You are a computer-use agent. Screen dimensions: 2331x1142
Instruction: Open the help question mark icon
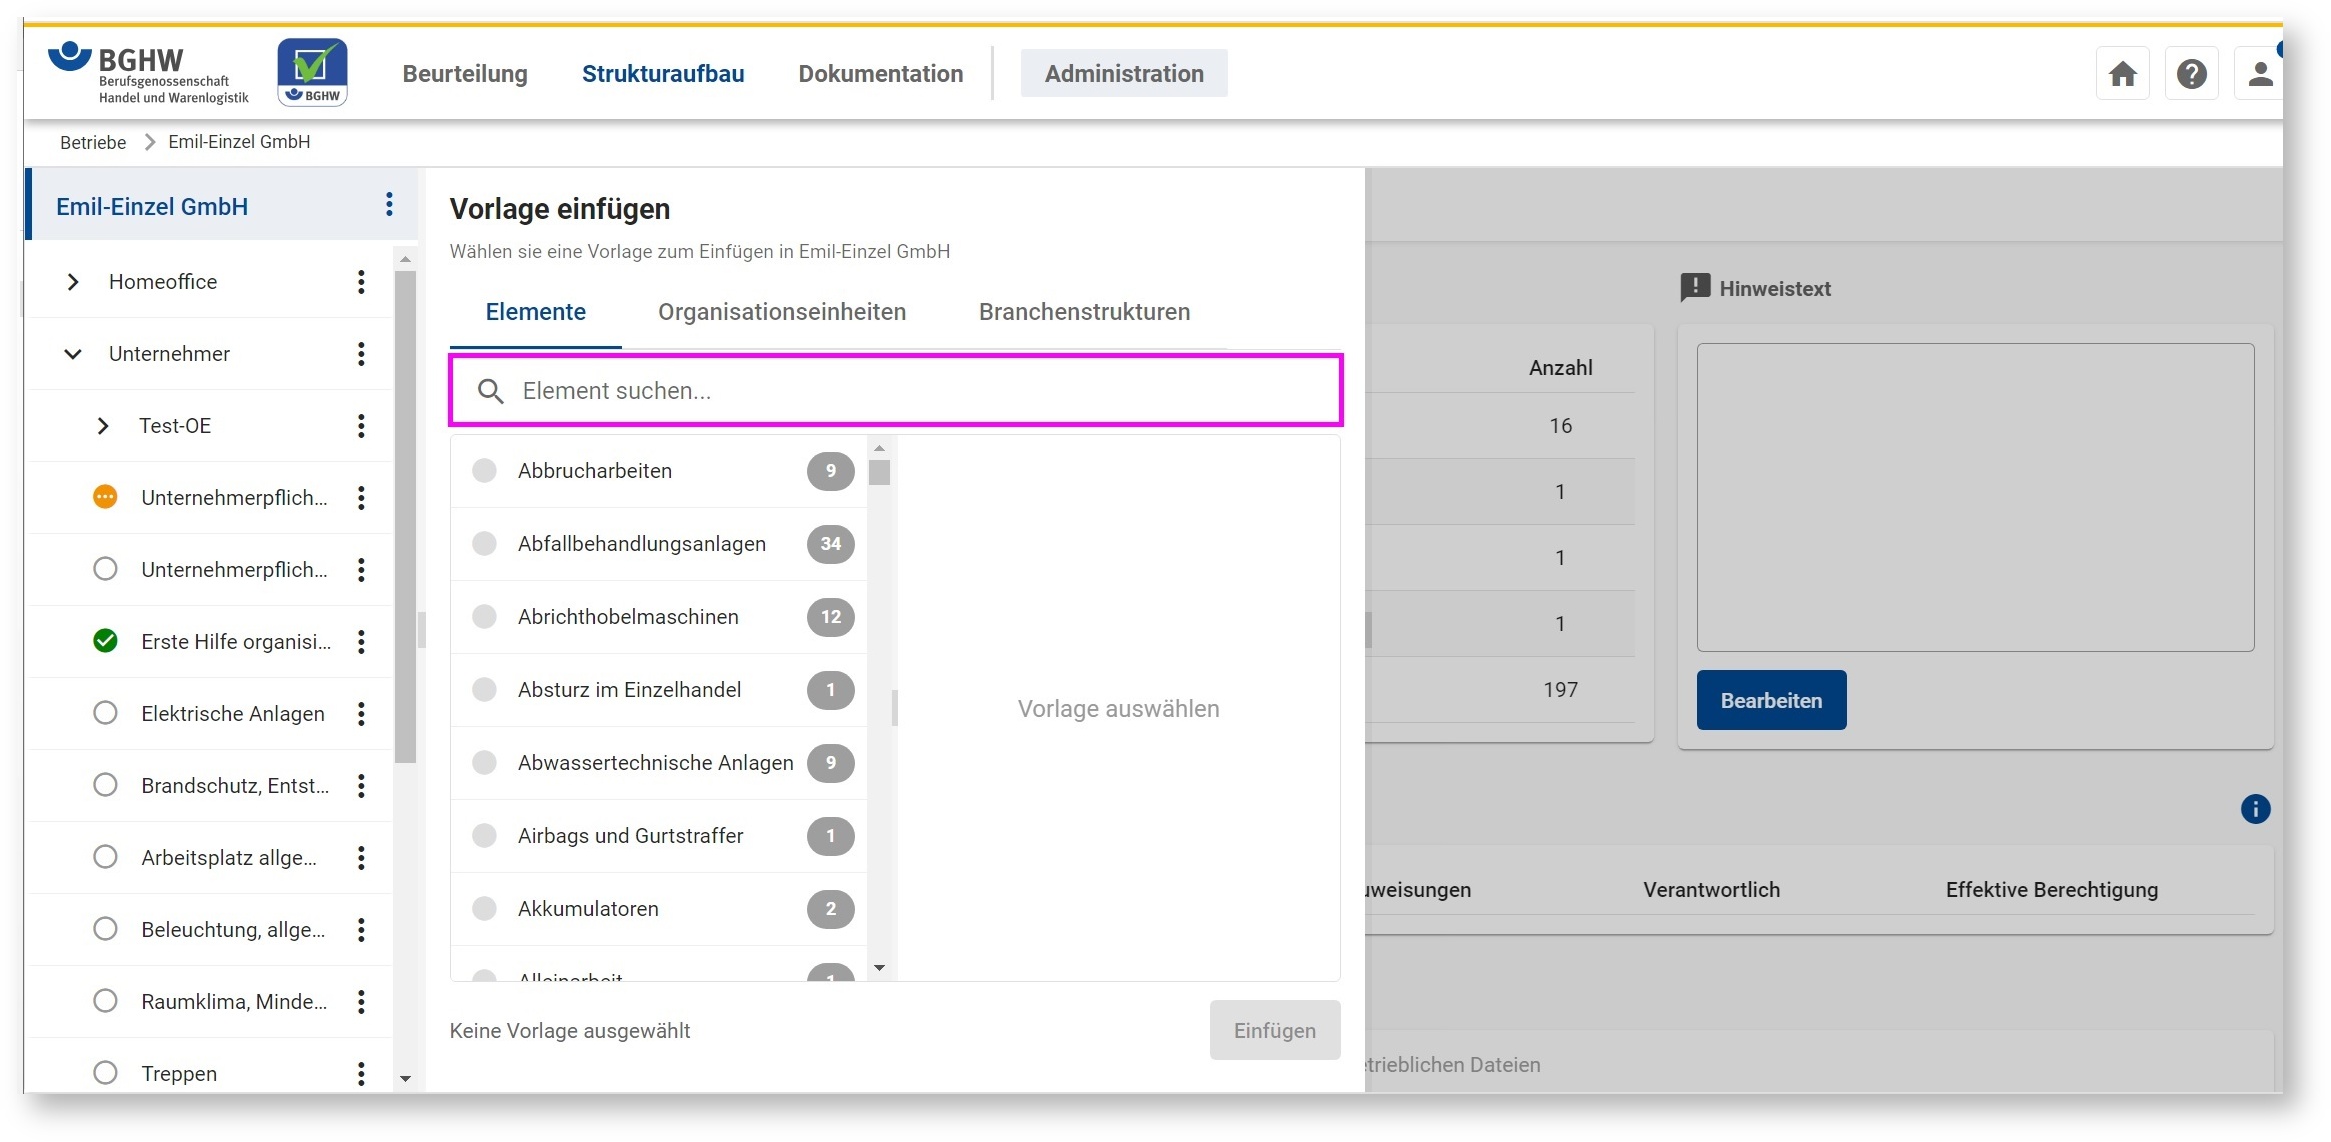[x=2191, y=74]
